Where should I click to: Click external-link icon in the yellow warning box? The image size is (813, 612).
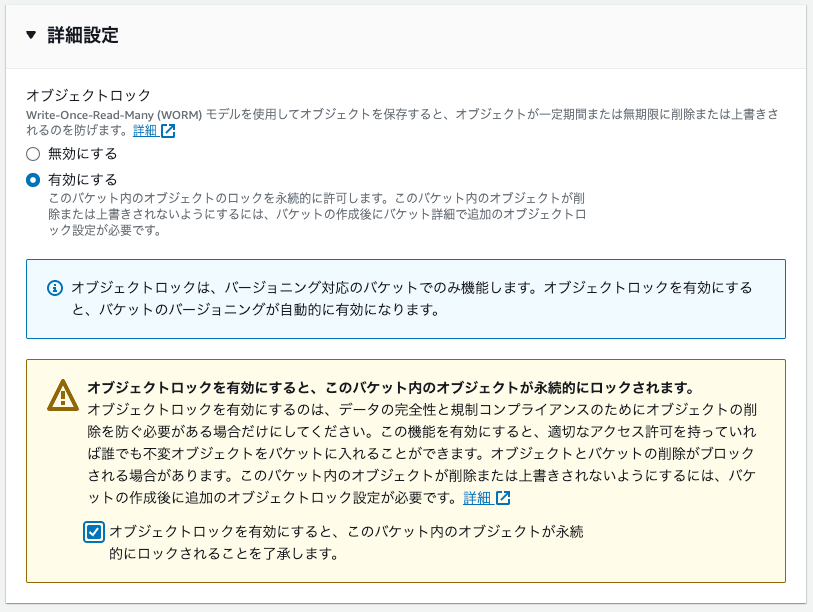coord(503,498)
